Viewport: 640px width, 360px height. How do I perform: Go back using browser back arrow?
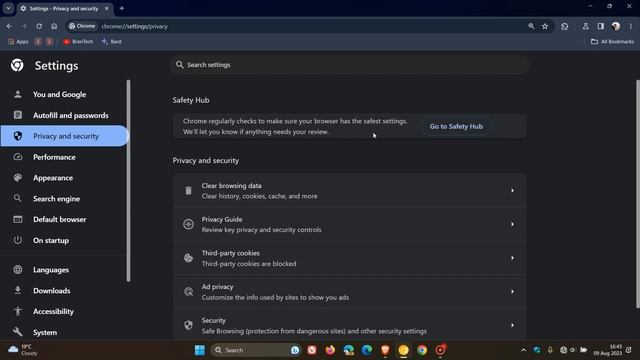click(9, 26)
